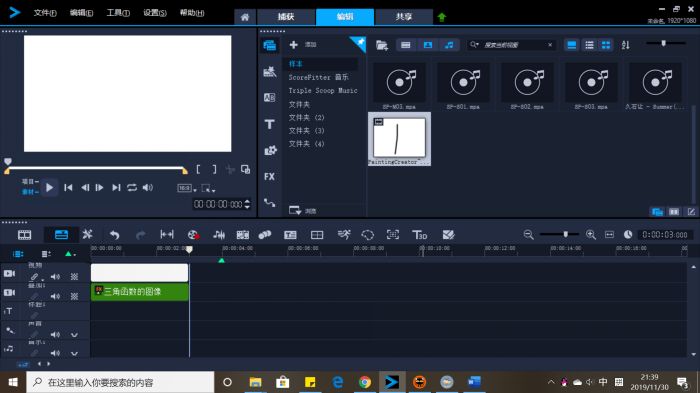This screenshot has height=393, width=700.
Task: Open the aspect ratio 16:9 dropdown
Action: 187,188
